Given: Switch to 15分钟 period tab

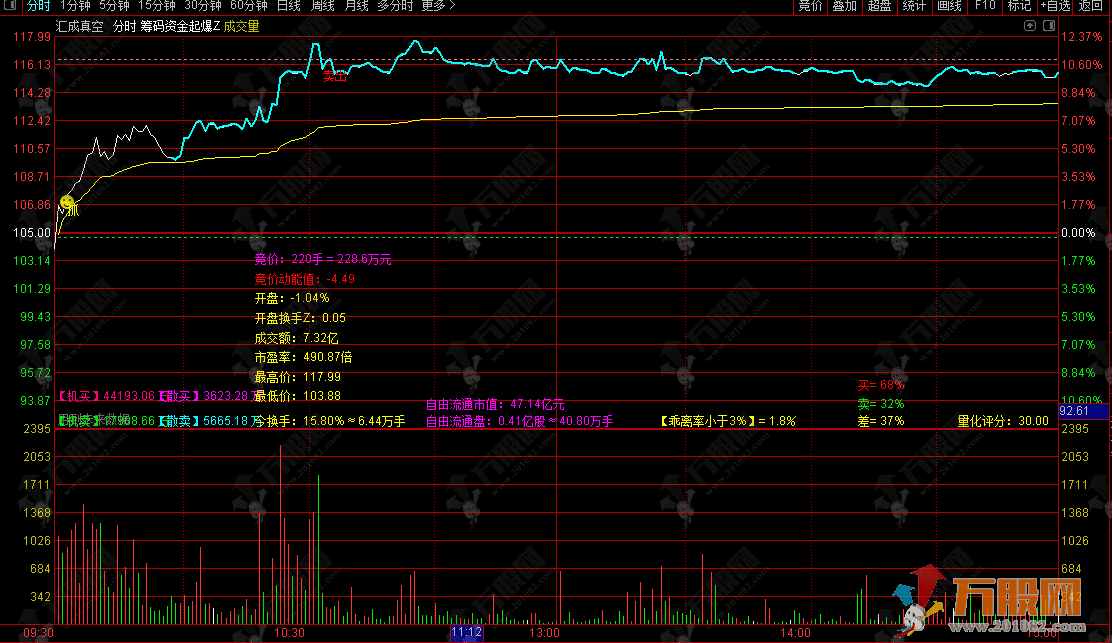Looking at the screenshot, I should 157,6.
